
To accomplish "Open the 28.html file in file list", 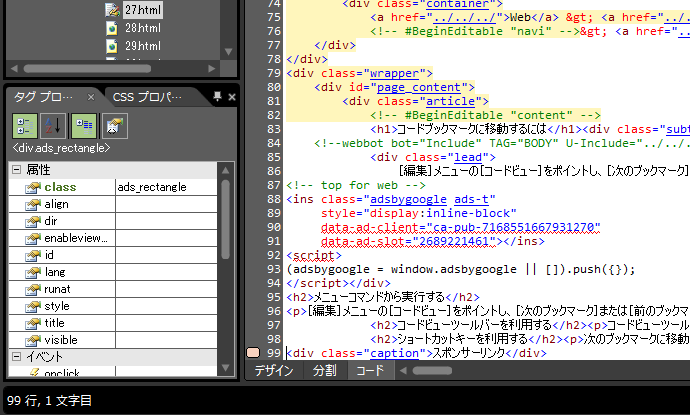I will point(143,28).
